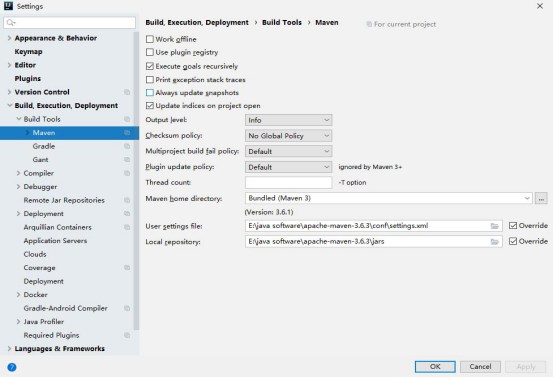
Task: Click the help question mark icon
Action: point(12,367)
